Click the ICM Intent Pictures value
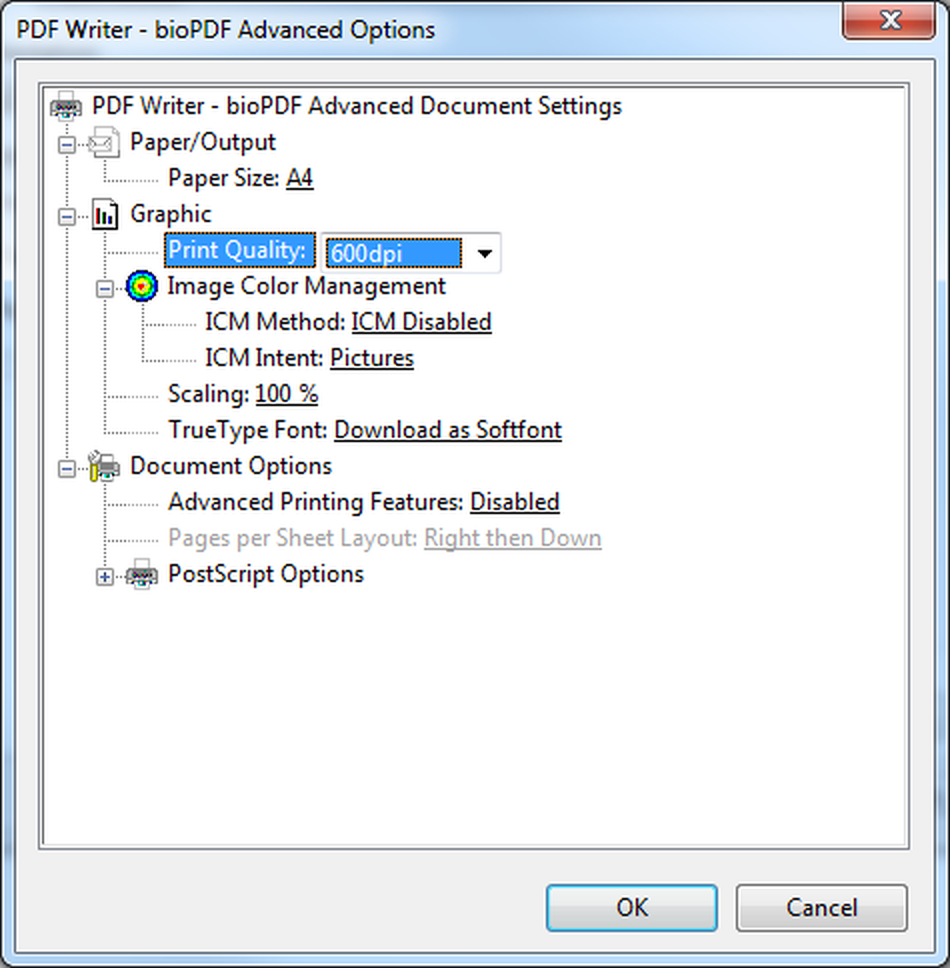This screenshot has height=968, width=950. 372,358
